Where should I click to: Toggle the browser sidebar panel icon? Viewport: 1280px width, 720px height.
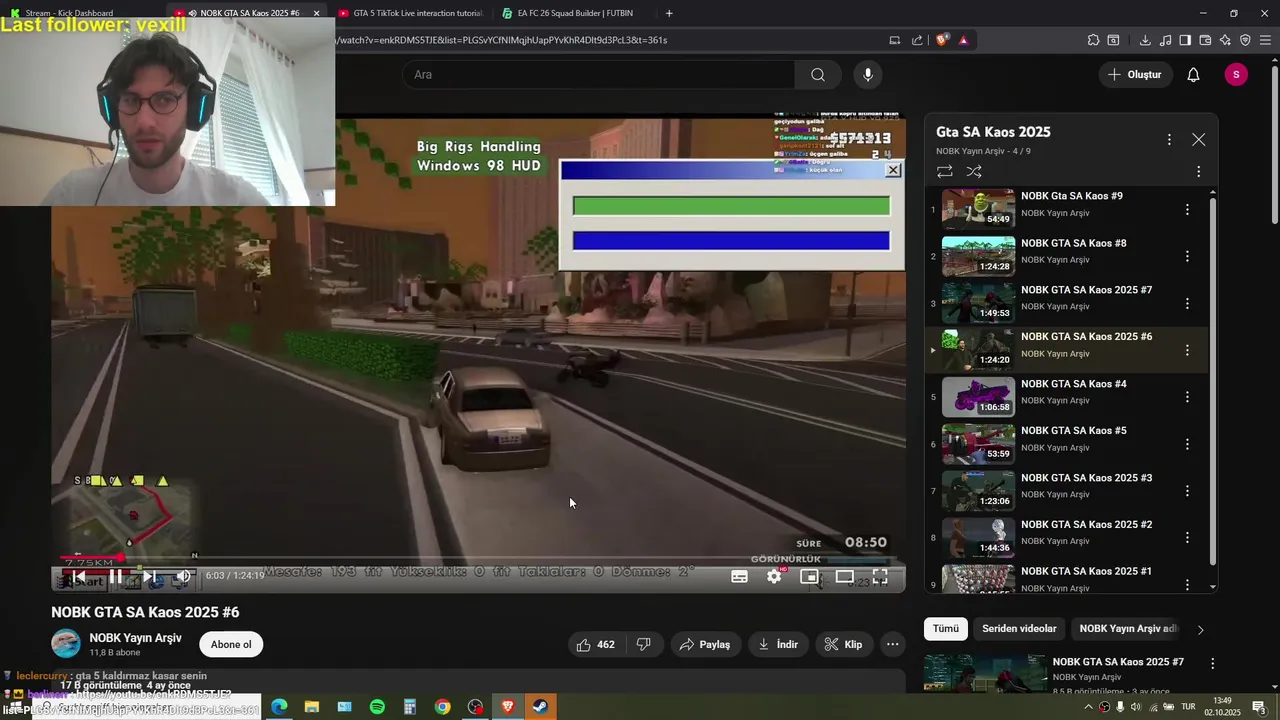1185,40
